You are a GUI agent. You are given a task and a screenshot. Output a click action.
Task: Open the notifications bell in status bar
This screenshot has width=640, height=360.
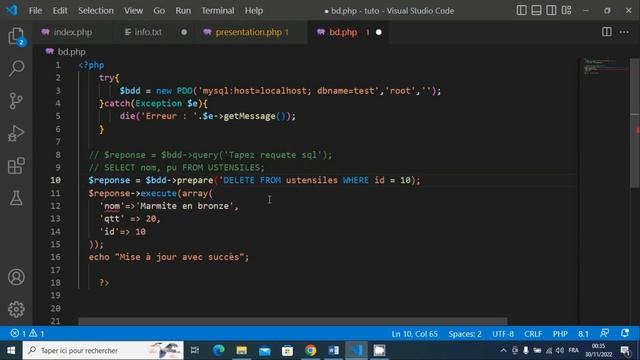625,333
